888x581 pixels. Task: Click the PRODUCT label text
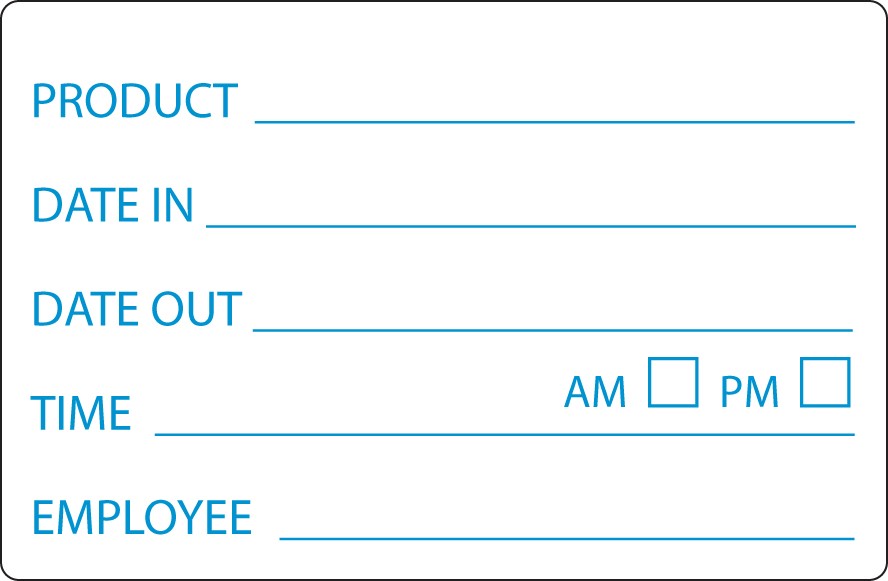(135, 101)
